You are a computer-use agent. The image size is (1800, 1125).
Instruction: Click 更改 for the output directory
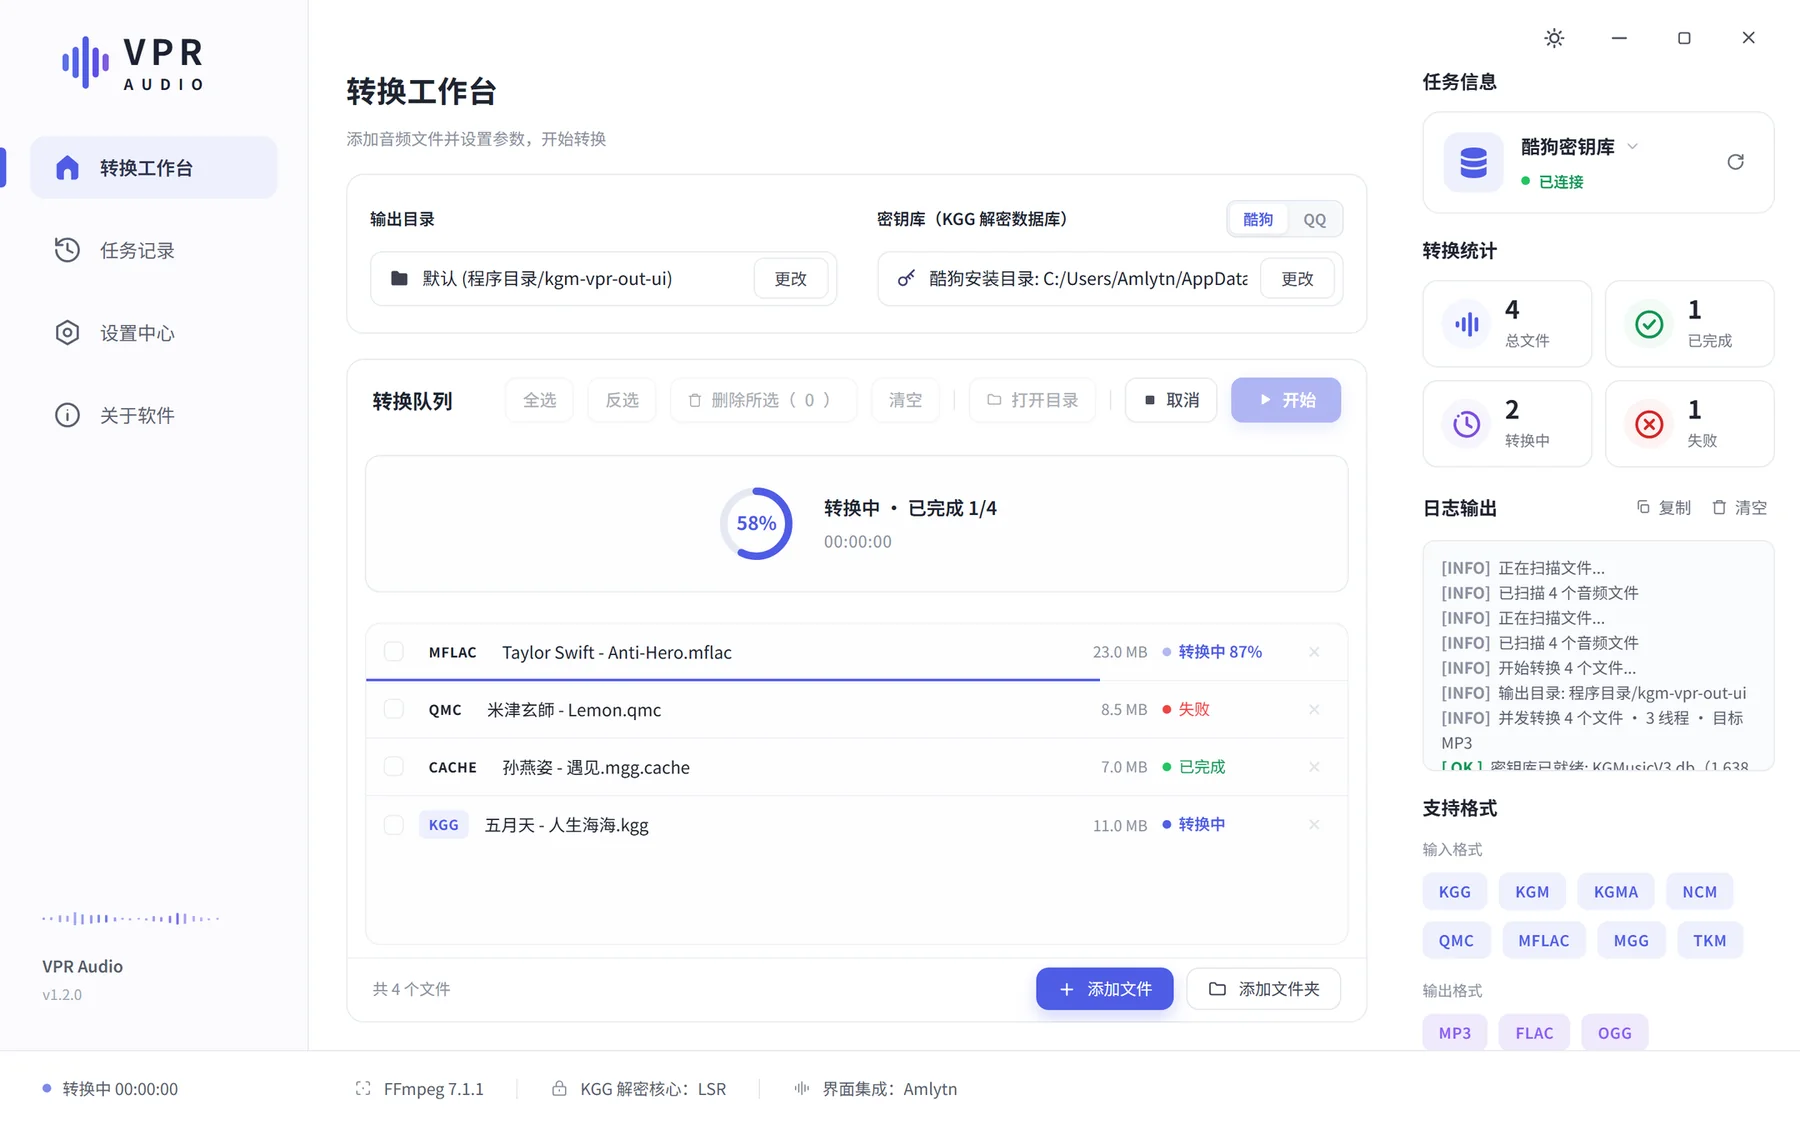(790, 278)
